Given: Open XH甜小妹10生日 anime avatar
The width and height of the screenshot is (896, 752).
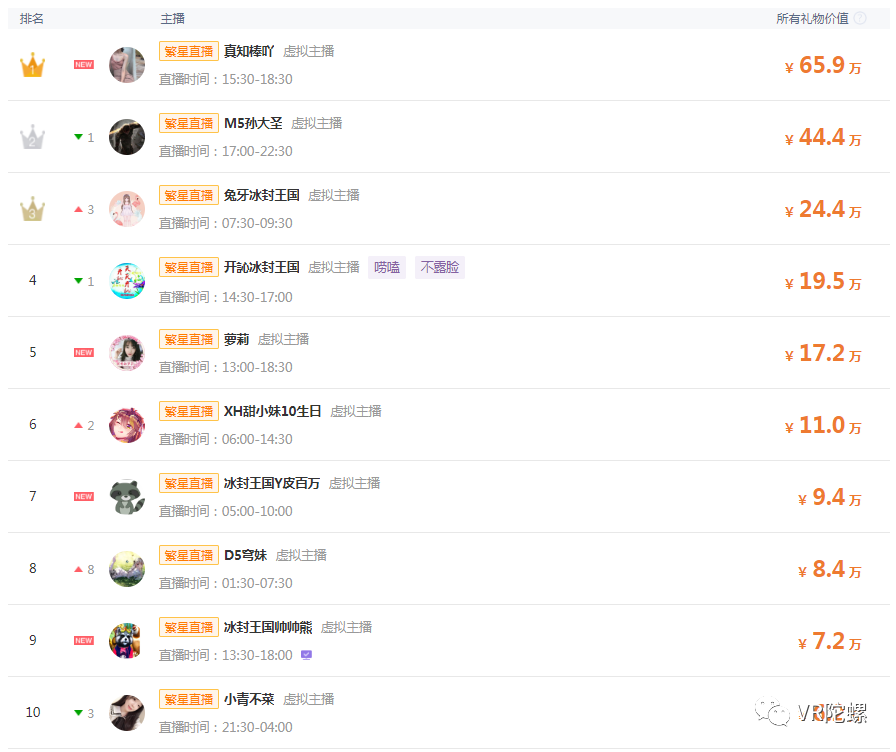Looking at the screenshot, I should (127, 425).
